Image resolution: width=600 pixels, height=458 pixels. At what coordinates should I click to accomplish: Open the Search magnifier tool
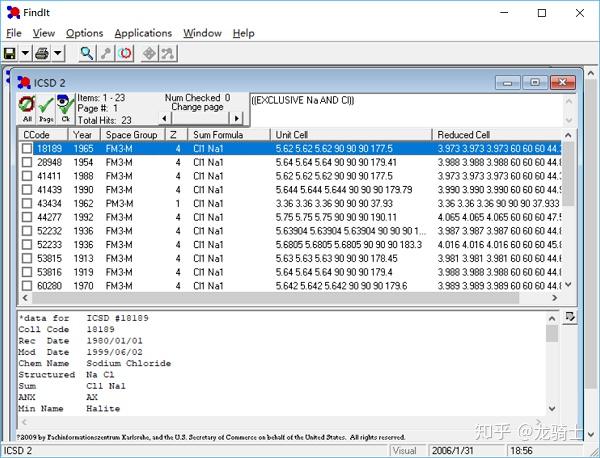tap(87, 53)
